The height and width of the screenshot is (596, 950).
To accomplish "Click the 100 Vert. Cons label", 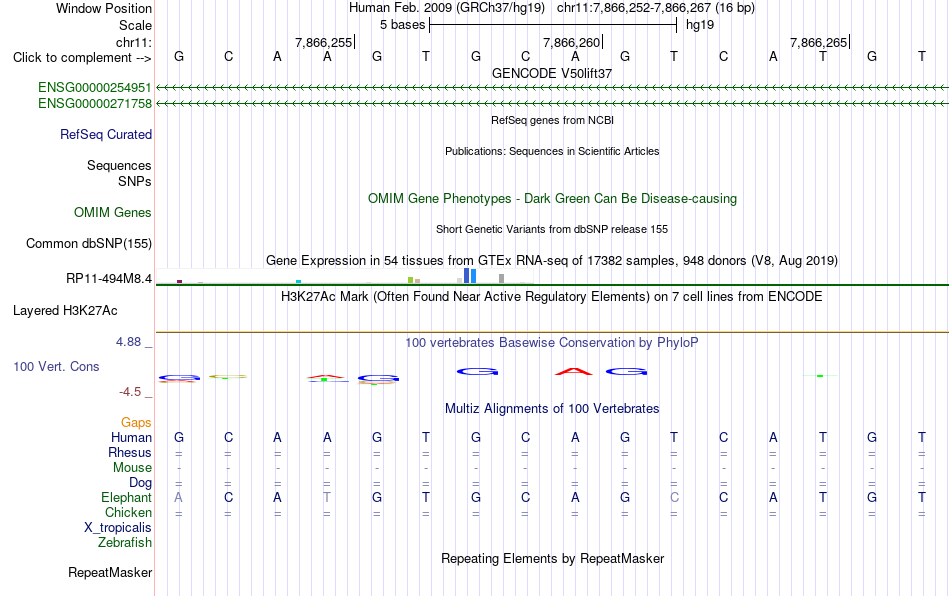I will 56,366.
